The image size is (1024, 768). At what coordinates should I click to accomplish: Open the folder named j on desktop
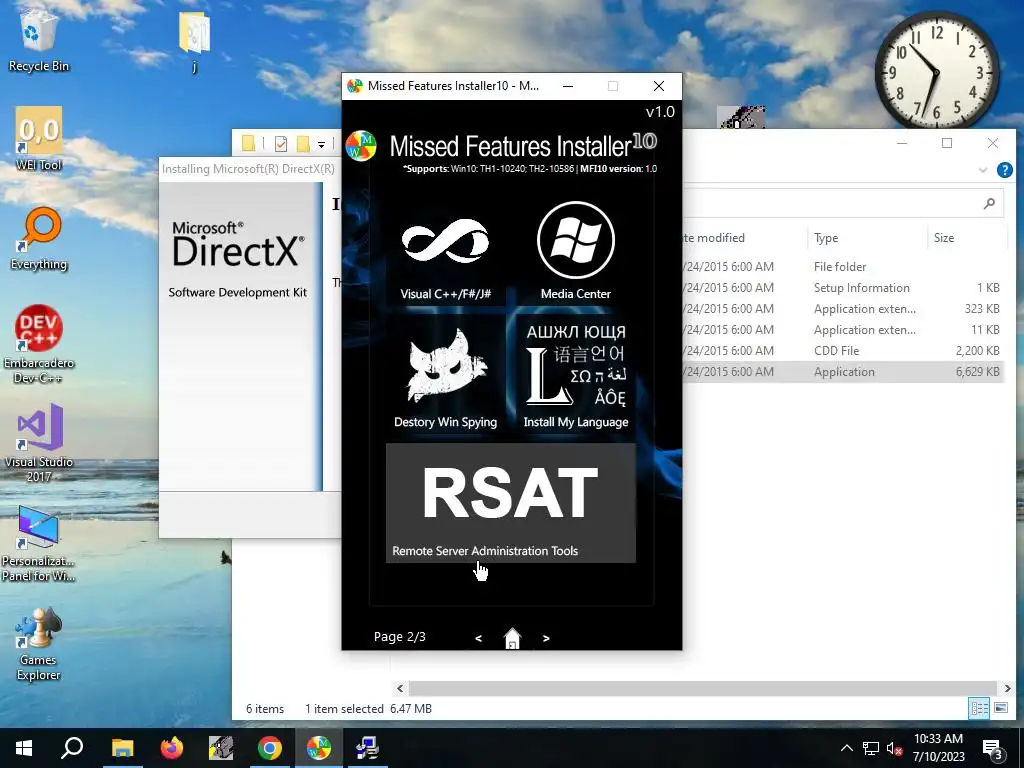pos(195,40)
